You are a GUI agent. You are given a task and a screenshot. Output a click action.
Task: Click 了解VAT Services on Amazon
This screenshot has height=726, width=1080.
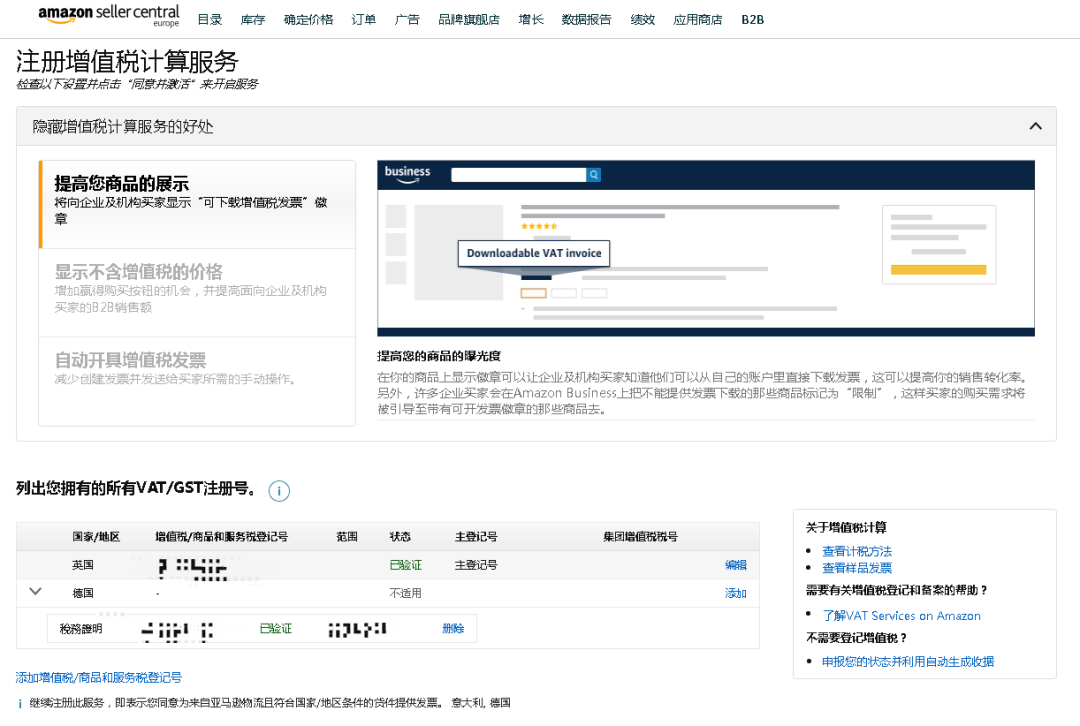(902, 615)
